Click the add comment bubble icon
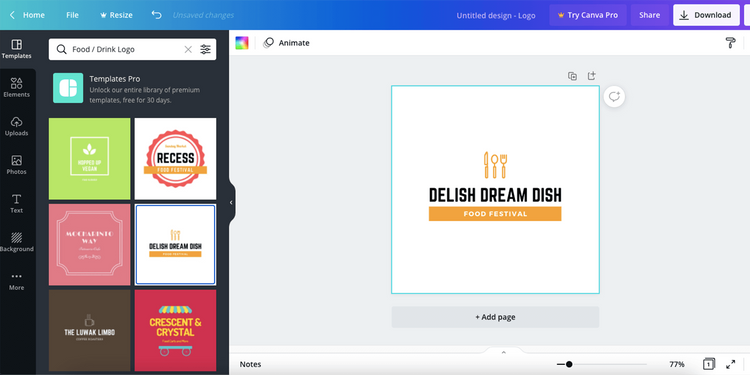Viewport: 750px width, 375px height. click(x=614, y=97)
